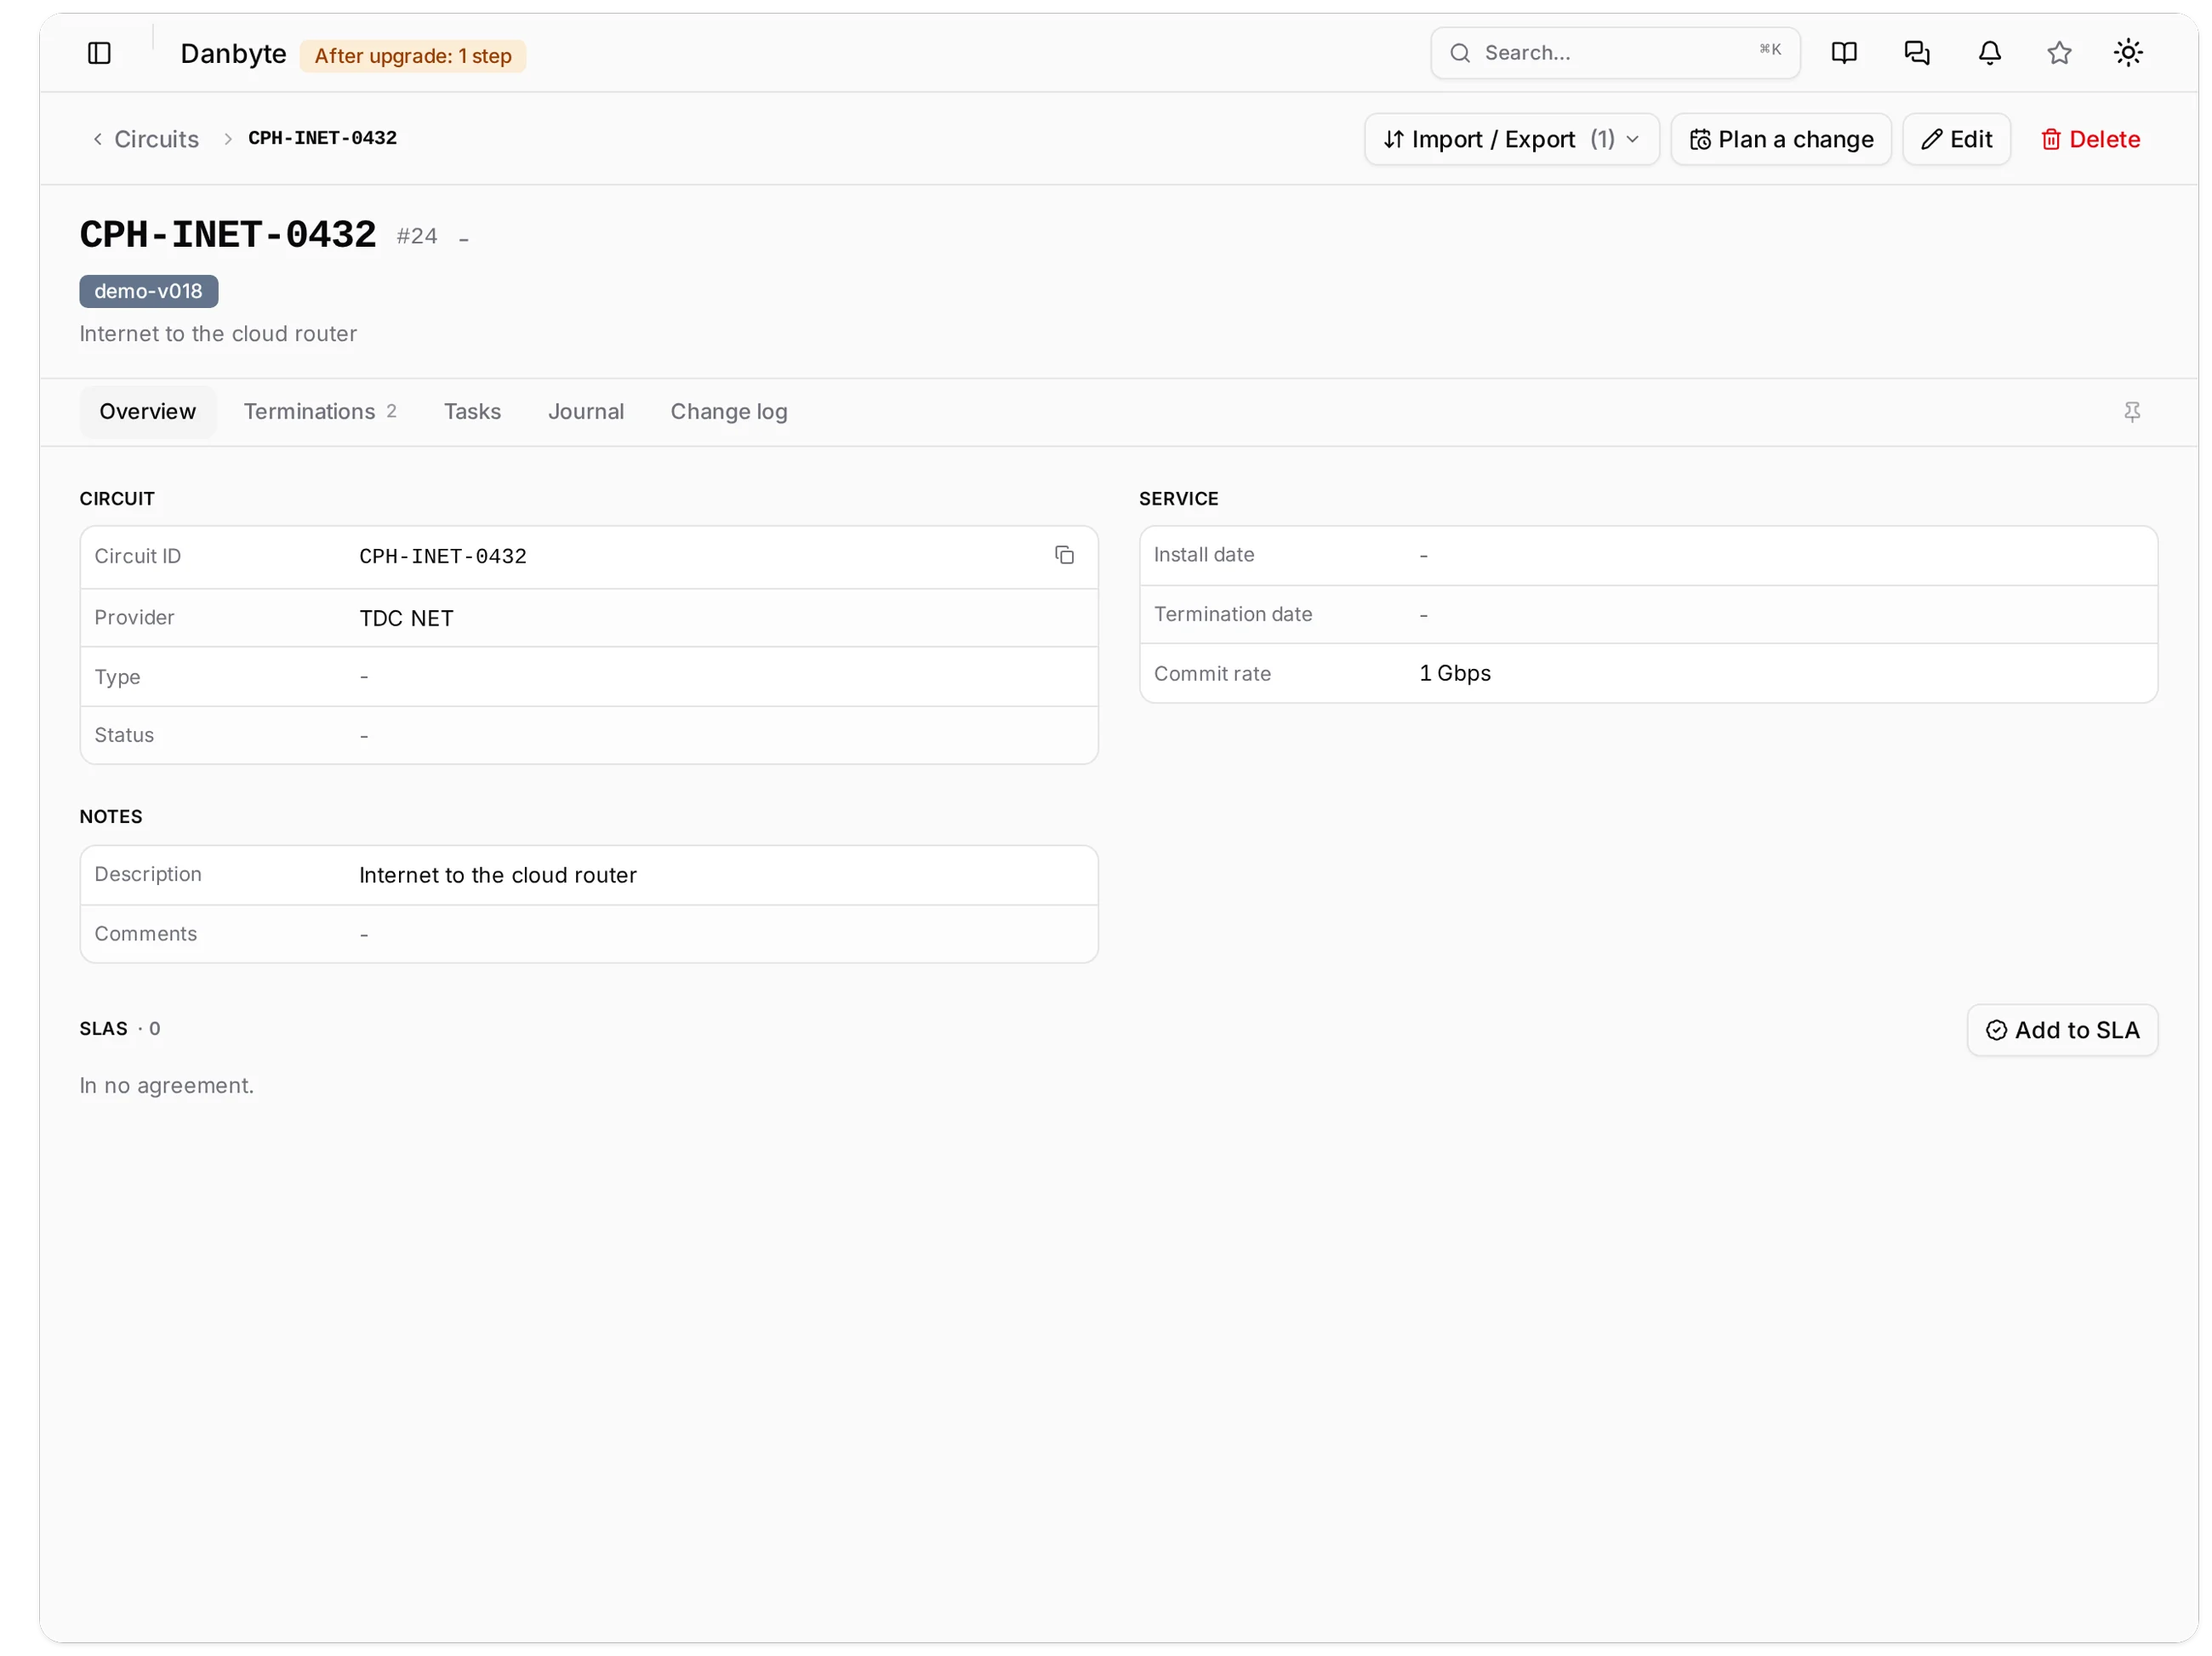Image resolution: width=2212 pixels, height=1656 pixels.
Task: Toggle the sidebar panel icon
Action: tap(99, 53)
